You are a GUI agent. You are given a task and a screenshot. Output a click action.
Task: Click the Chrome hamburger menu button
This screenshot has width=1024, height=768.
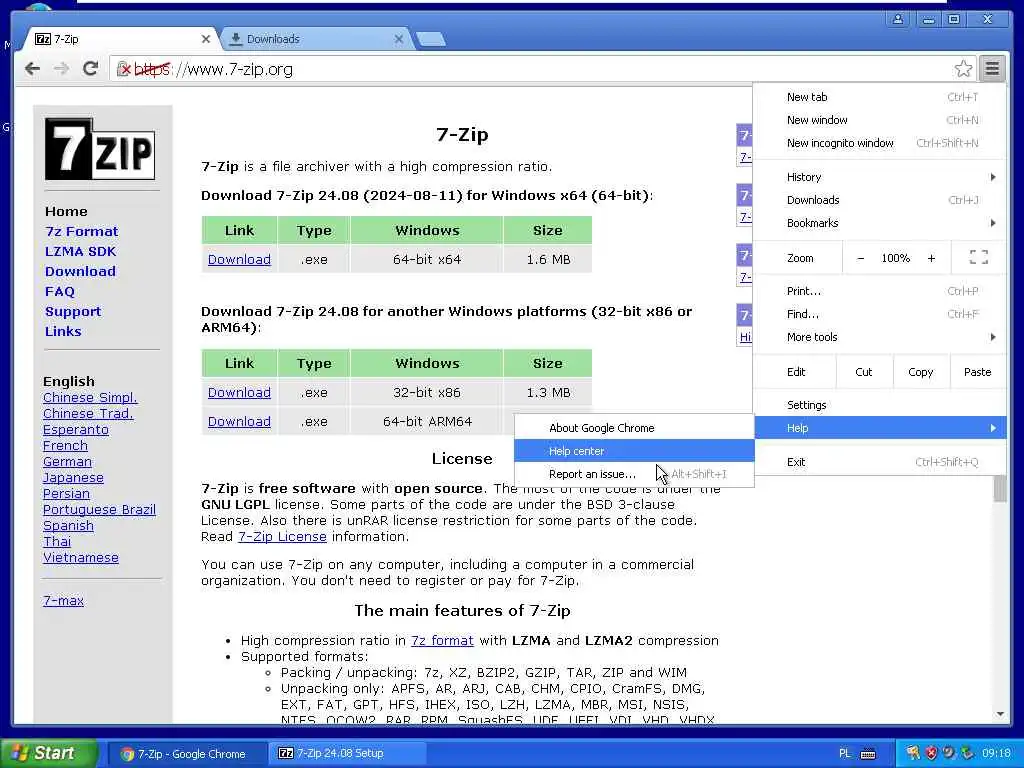(x=992, y=68)
